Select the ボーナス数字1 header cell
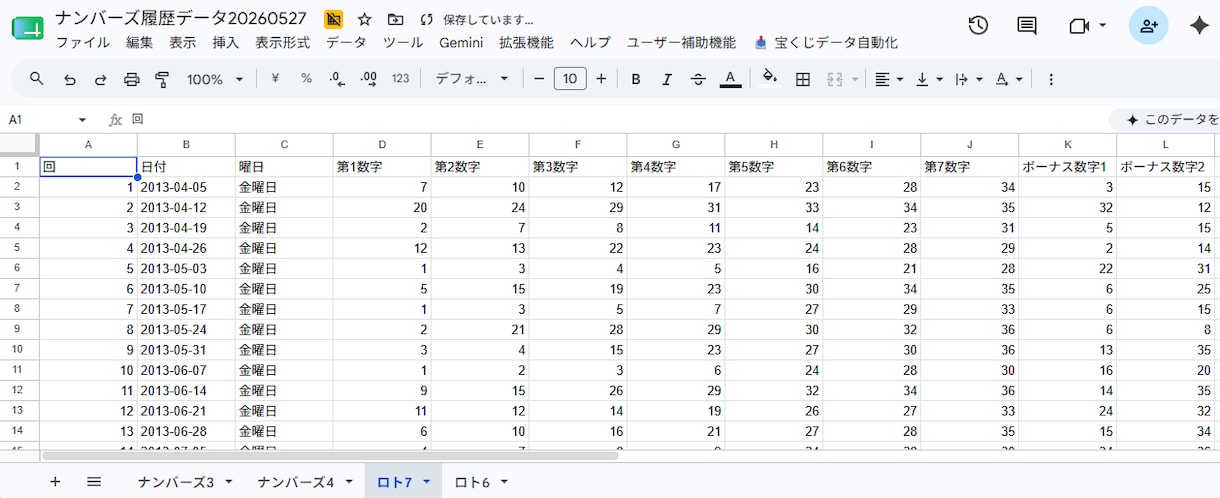 point(1067,166)
